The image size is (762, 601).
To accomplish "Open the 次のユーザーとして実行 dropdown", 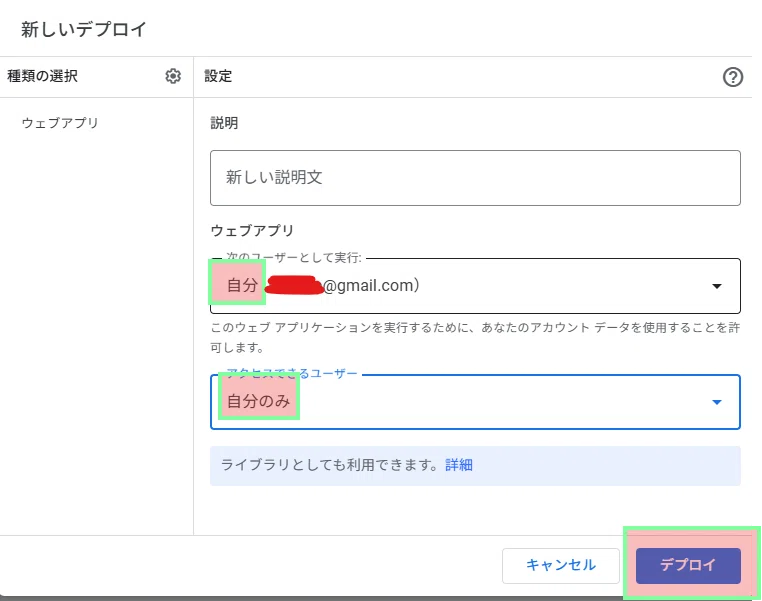I will coord(475,286).
